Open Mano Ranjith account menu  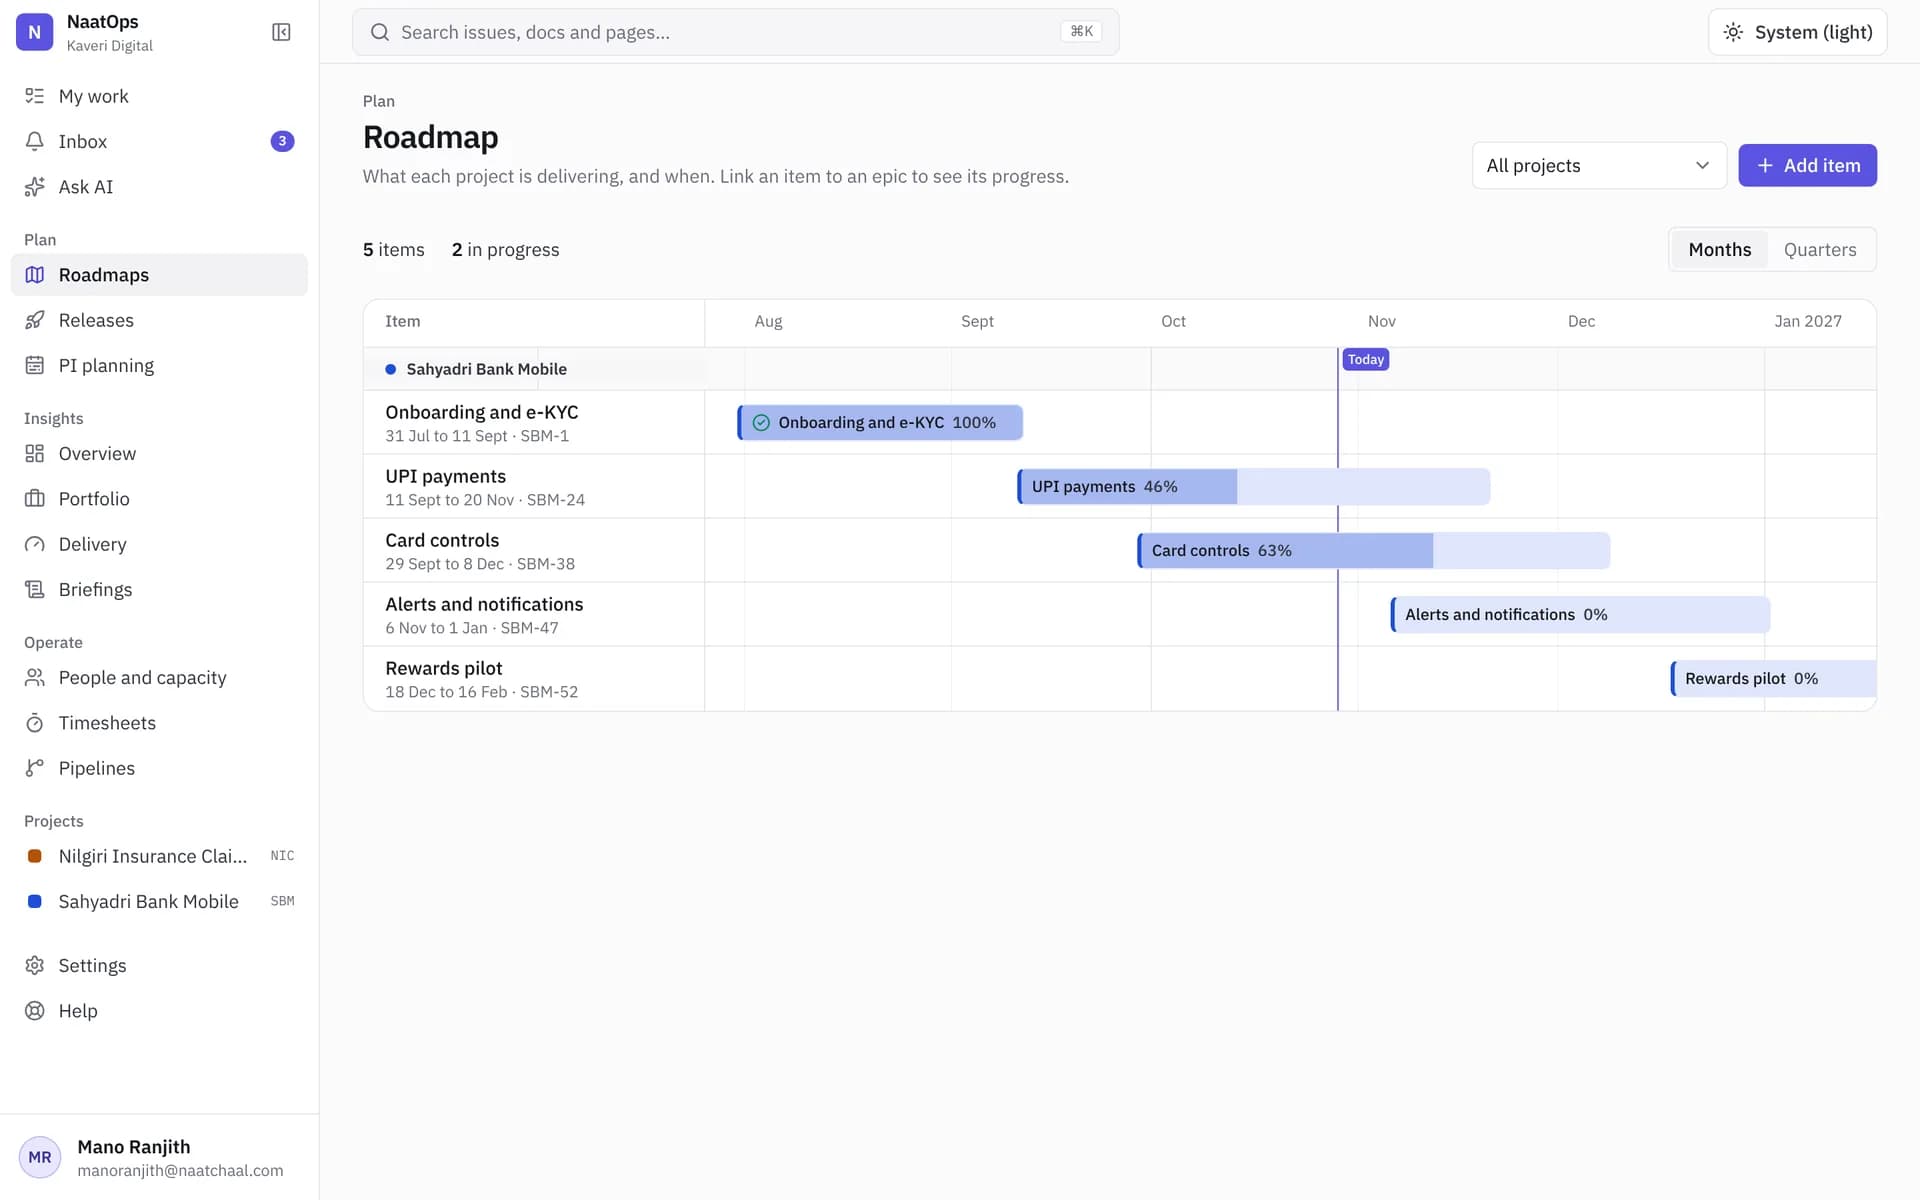tap(159, 1157)
